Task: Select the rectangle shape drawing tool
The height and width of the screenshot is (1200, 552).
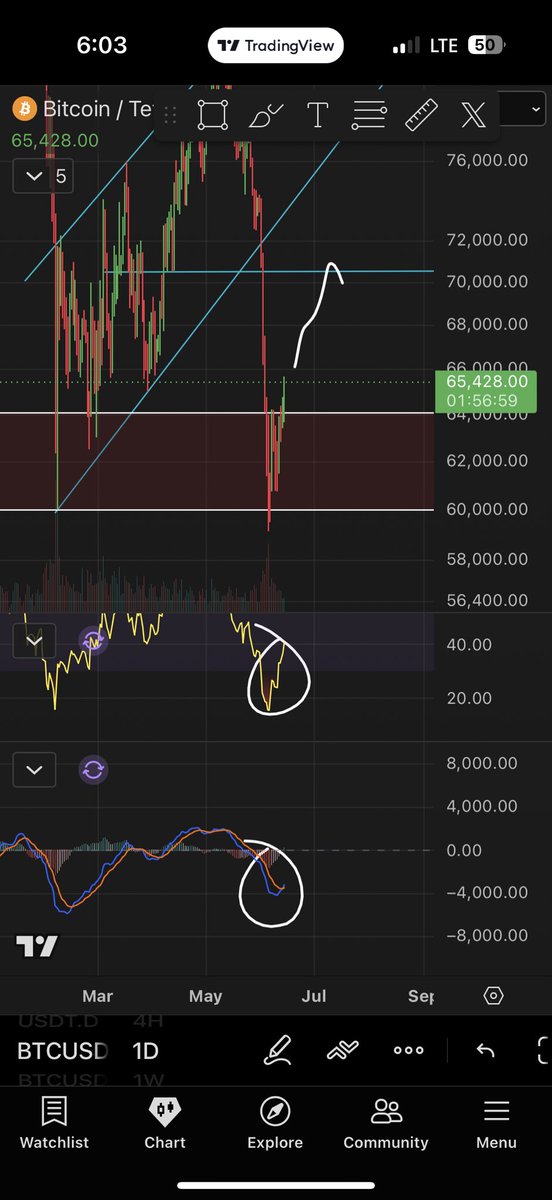Action: 213,115
